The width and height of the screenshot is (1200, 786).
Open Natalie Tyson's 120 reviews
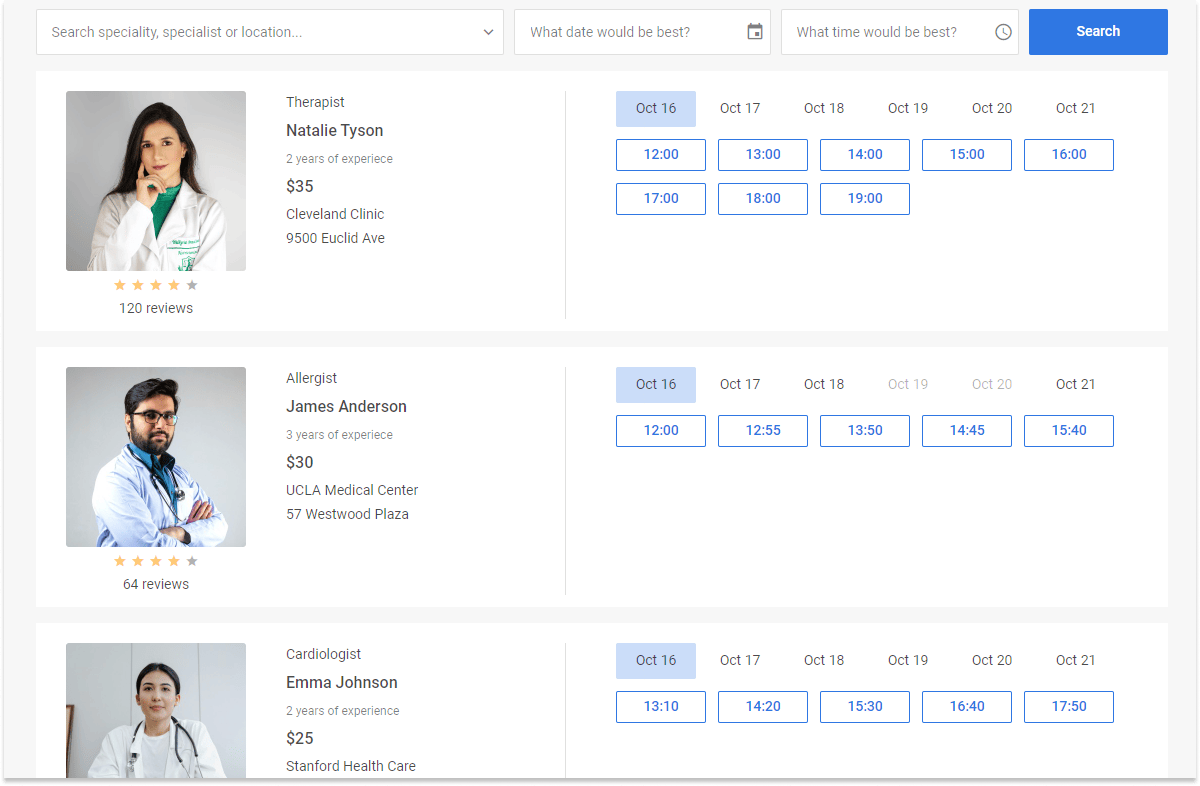[156, 308]
